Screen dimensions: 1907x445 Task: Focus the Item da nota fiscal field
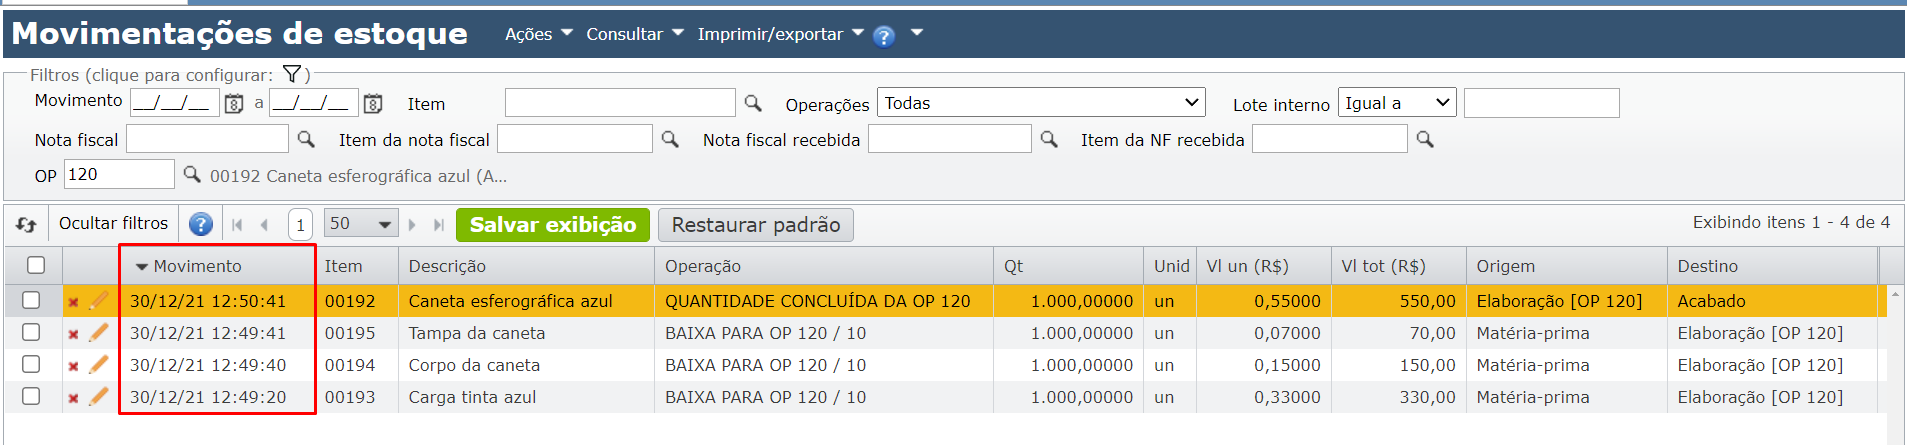[575, 139]
